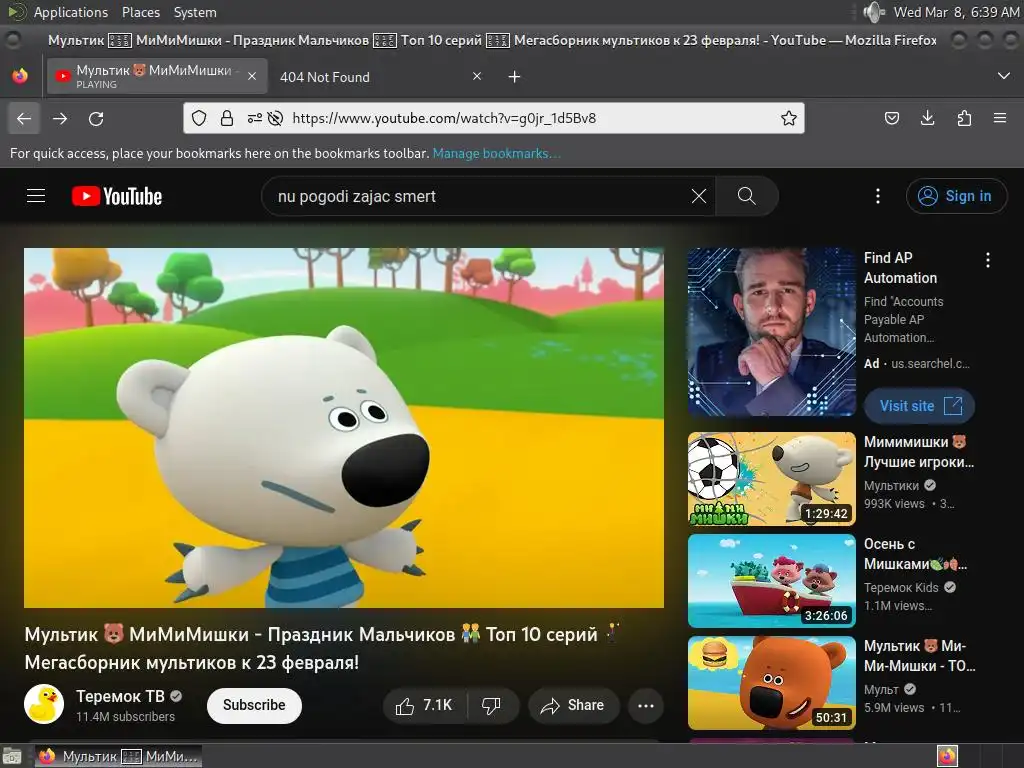1024x768 pixels.
Task: Open the ad options three-dot menu
Action: (987, 260)
